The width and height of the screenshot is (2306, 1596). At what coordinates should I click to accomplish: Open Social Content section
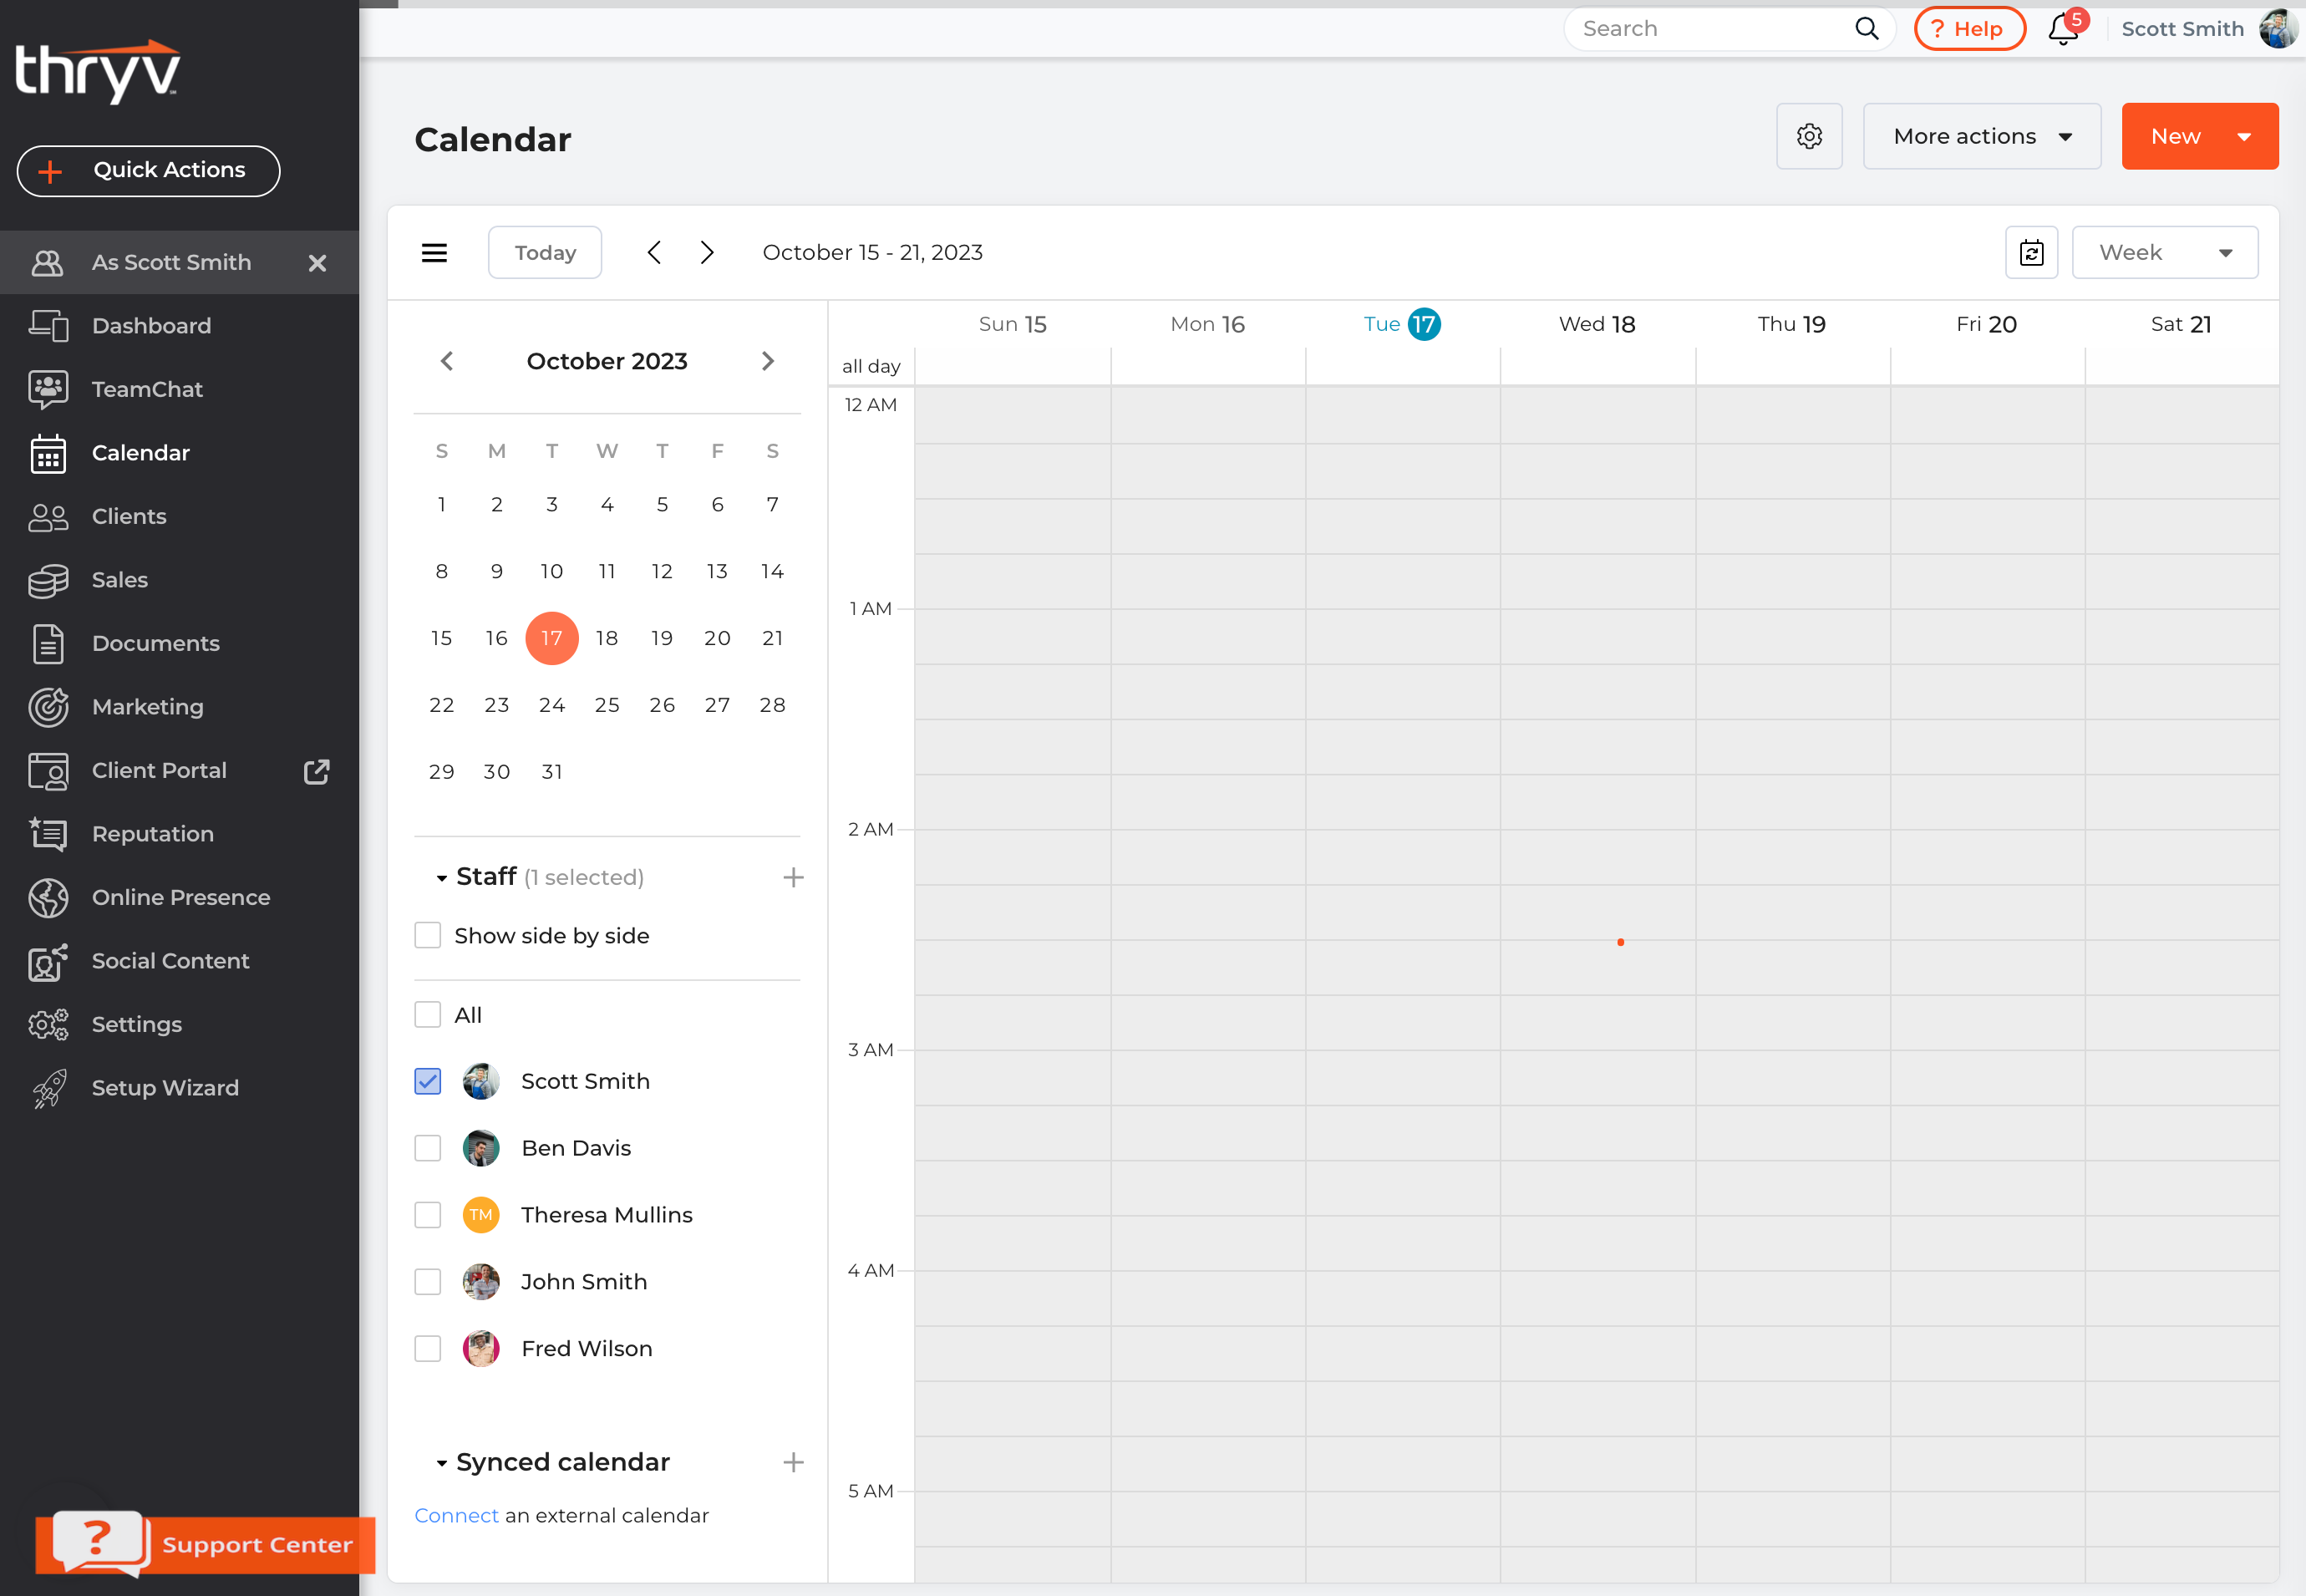tap(170, 960)
